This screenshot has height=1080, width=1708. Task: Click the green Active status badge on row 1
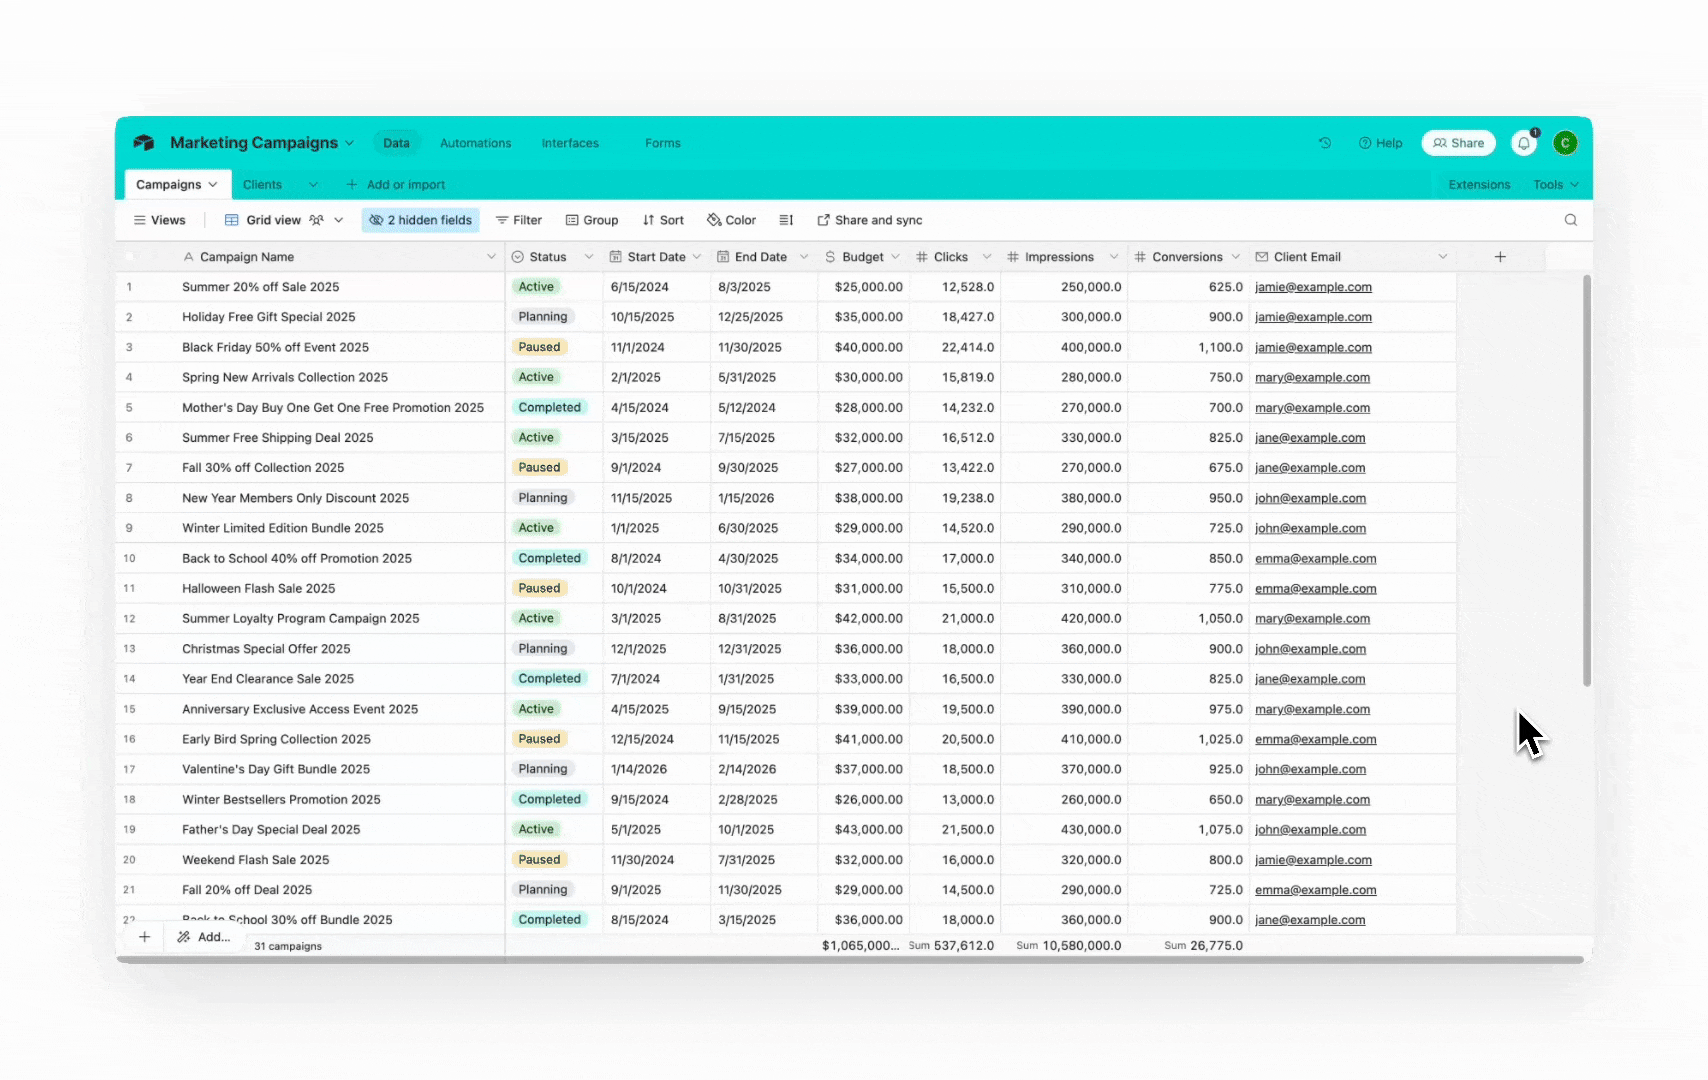coord(536,287)
